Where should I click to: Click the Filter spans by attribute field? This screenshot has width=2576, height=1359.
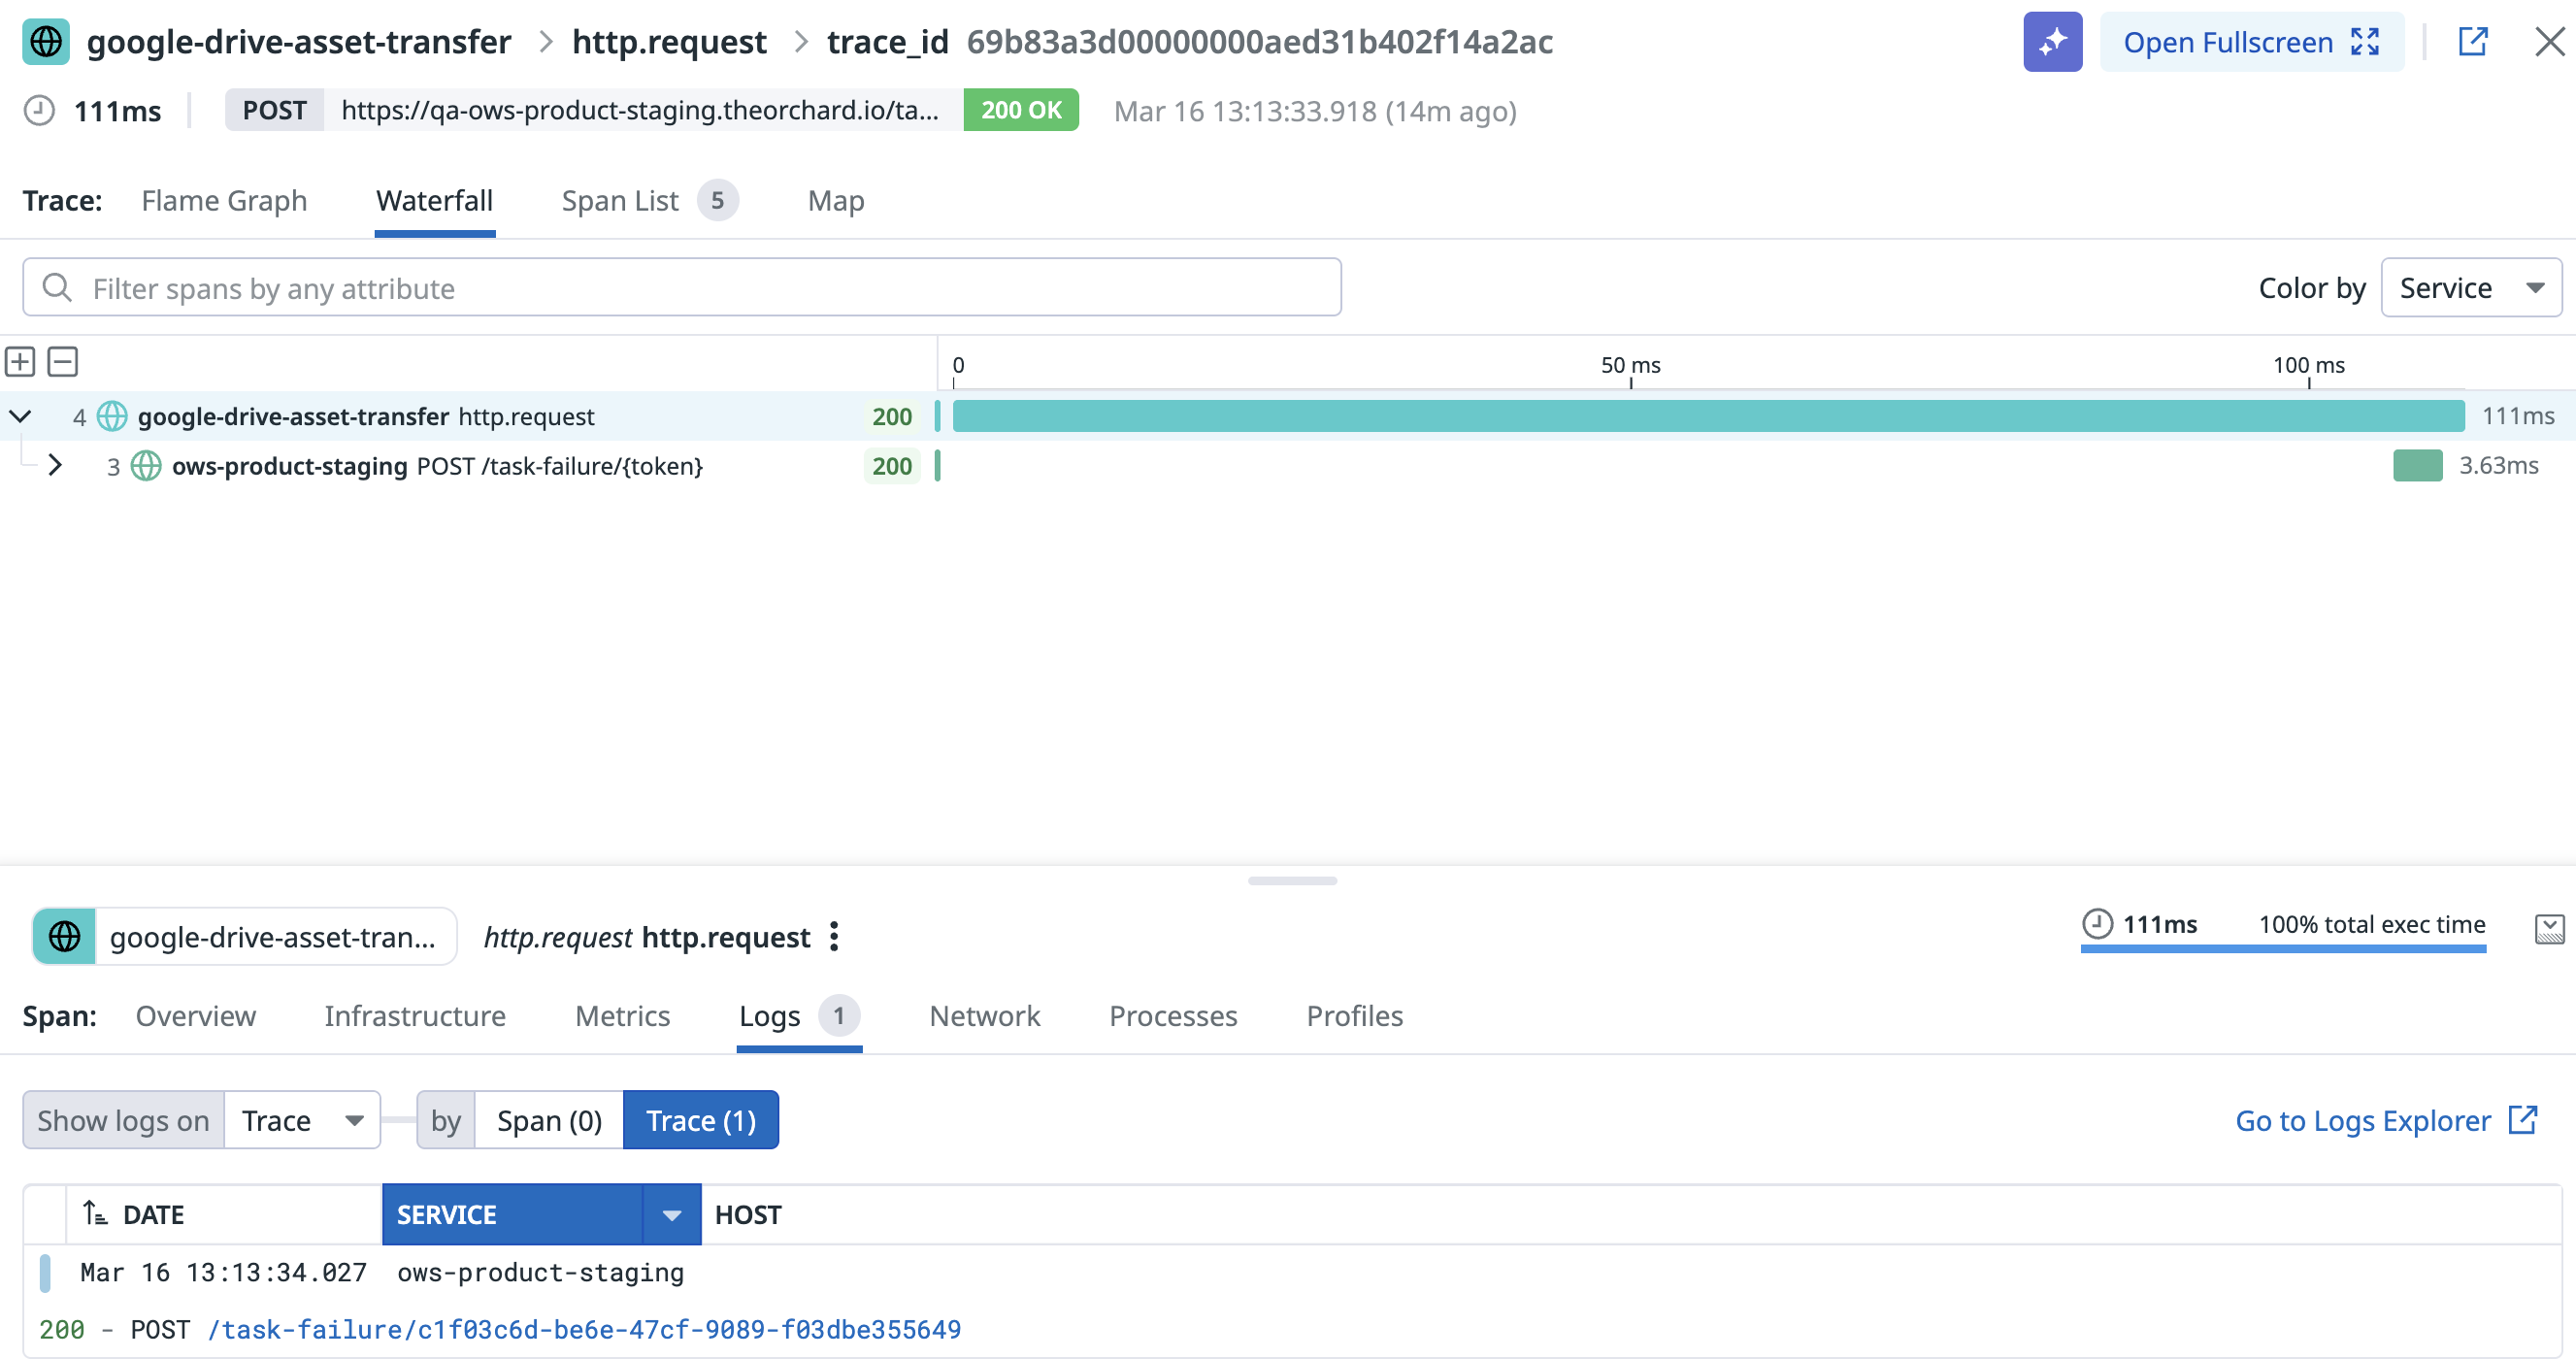(x=682, y=288)
